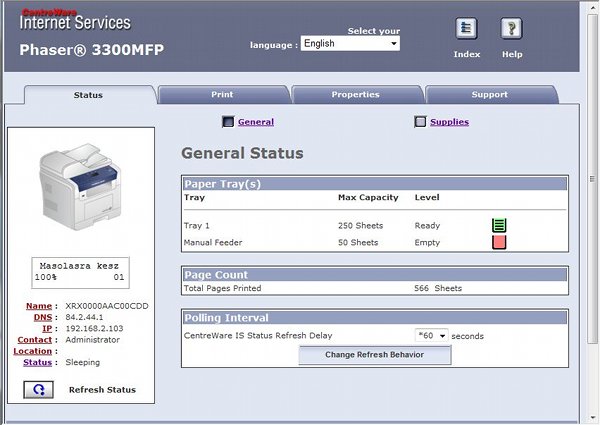Click the Help label under the icon
Screen dimensions: 600x425
512,54
